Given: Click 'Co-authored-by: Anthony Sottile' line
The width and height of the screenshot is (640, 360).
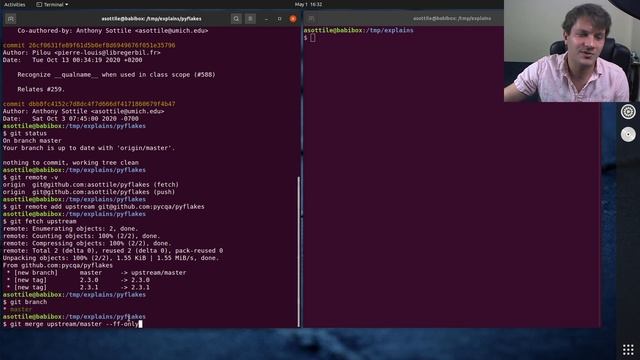Looking at the screenshot, I should click(x=113, y=31).
